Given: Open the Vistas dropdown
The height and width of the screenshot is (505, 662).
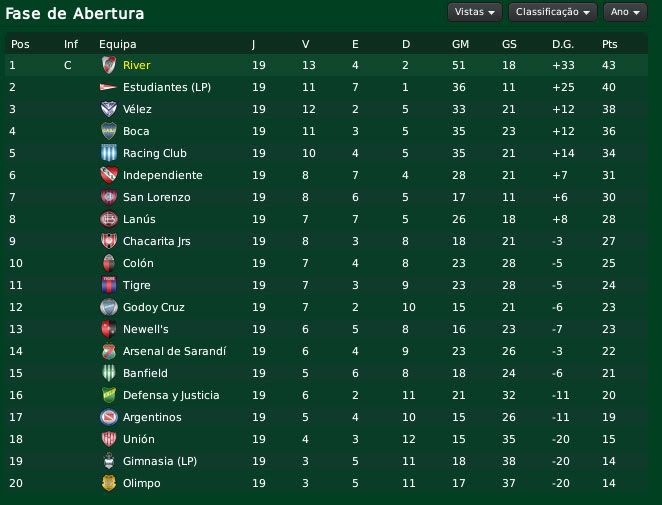Looking at the screenshot, I should (475, 12).
